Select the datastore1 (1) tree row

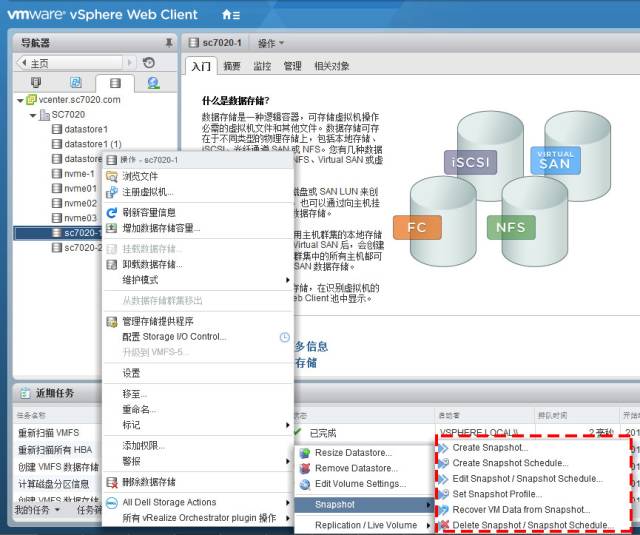pyautogui.click(x=87, y=144)
